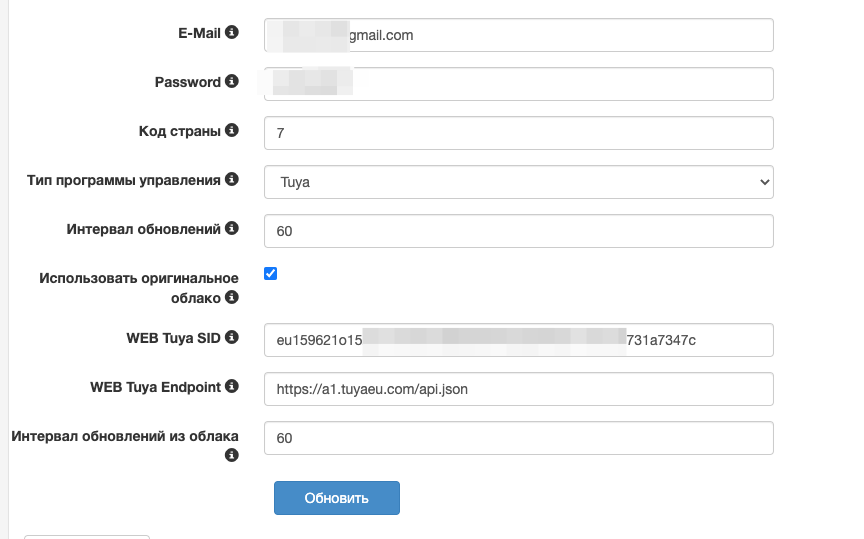Click info icon beside Тип программы управления
The height and width of the screenshot is (539, 864).
[x=232, y=179]
